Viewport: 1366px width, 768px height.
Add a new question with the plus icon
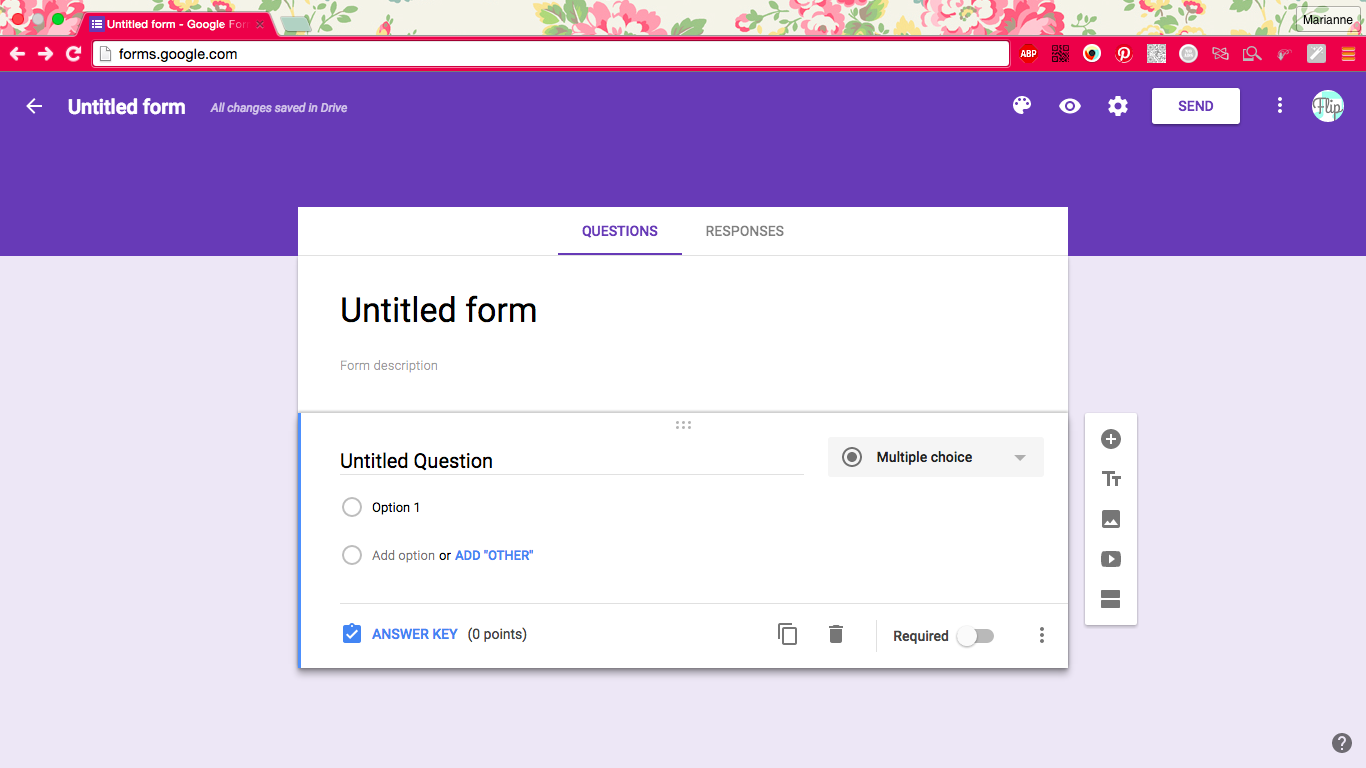pyautogui.click(x=1111, y=439)
